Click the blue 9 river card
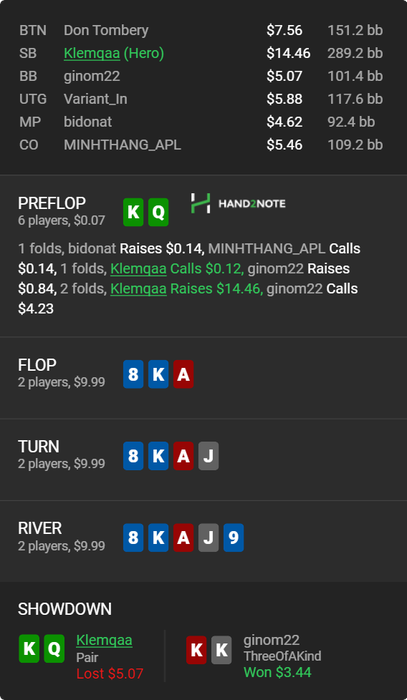The height and width of the screenshot is (700, 407). [233, 538]
